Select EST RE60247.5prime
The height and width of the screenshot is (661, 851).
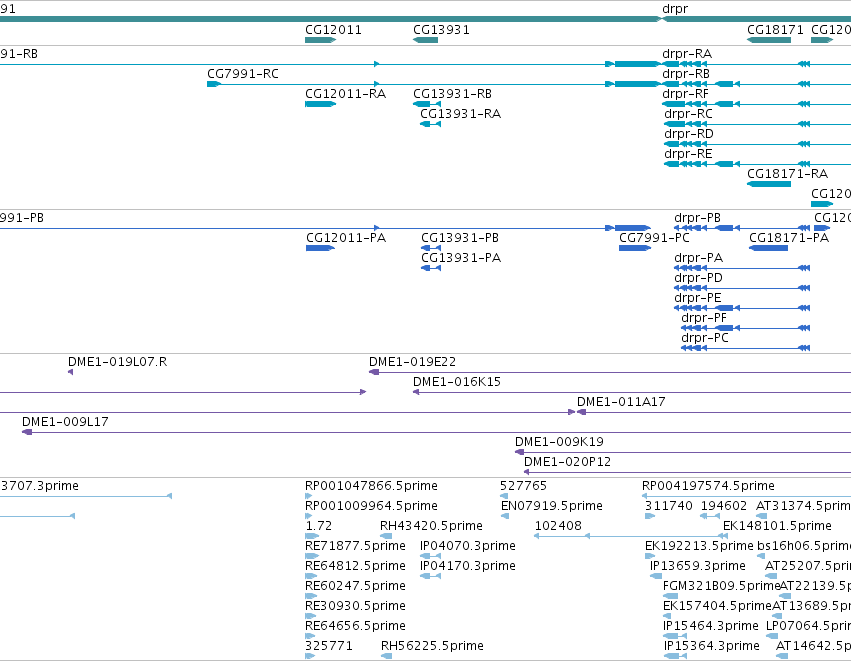(310, 596)
